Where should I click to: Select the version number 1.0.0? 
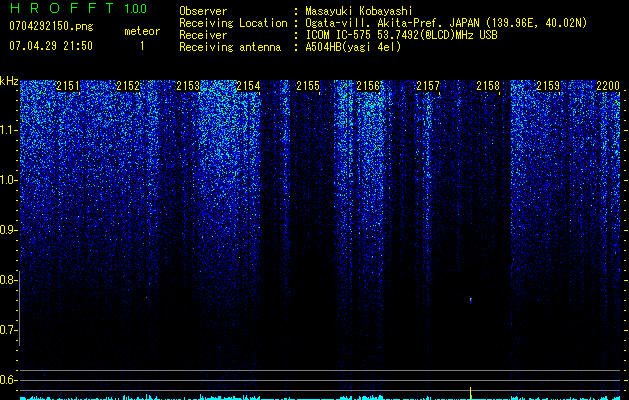[135, 9]
